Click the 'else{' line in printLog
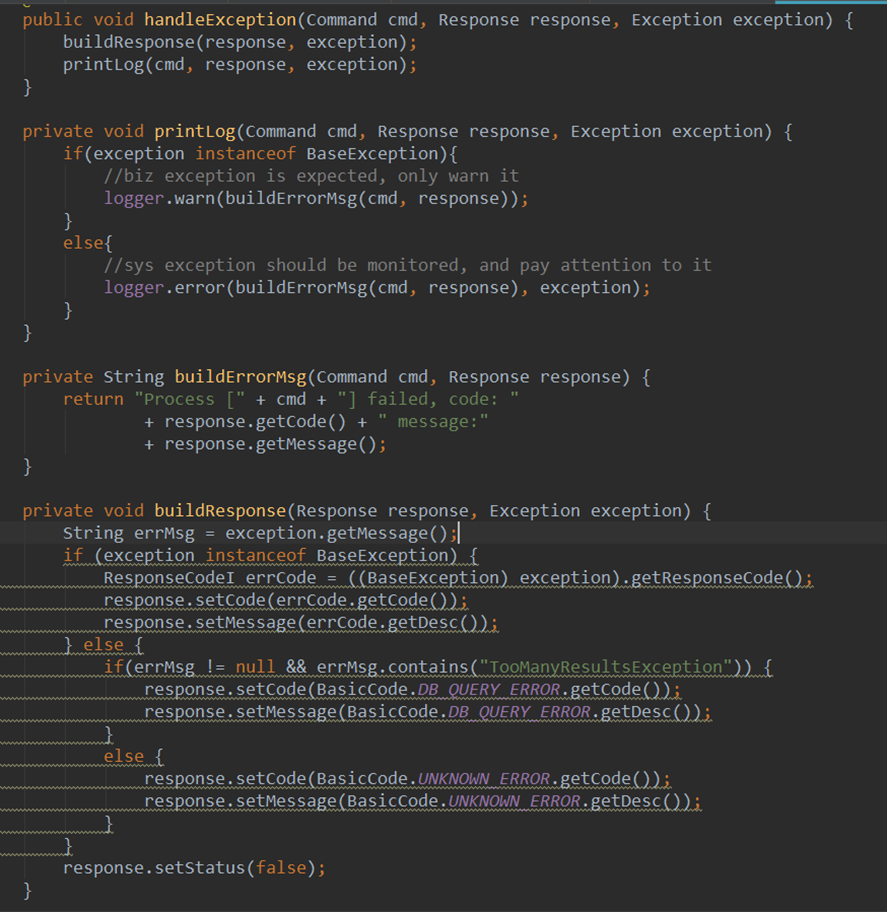The width and height of the screenshot is (887, 912). click(x=87, y=243)
